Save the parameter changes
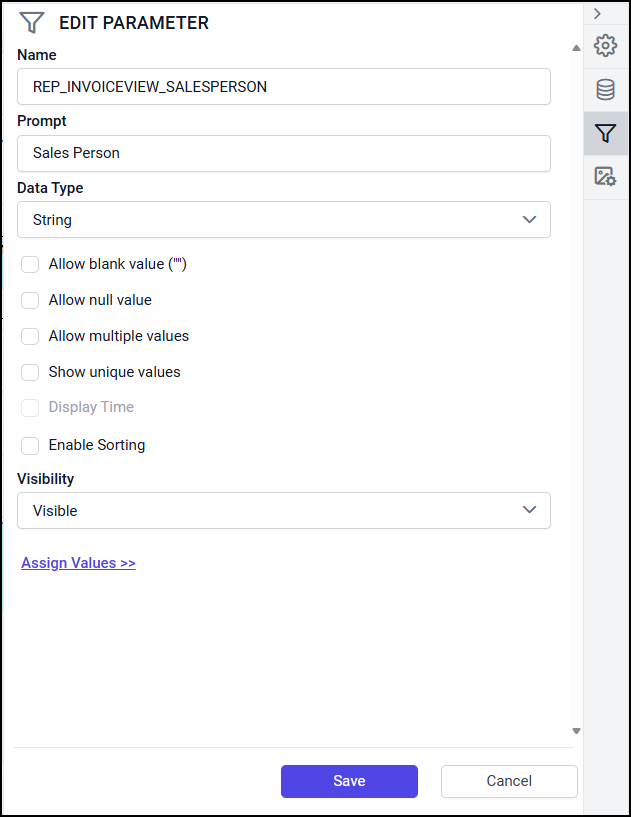Image resolution: width=631 pixels, height=817 pixels. [x=349, y=781]
